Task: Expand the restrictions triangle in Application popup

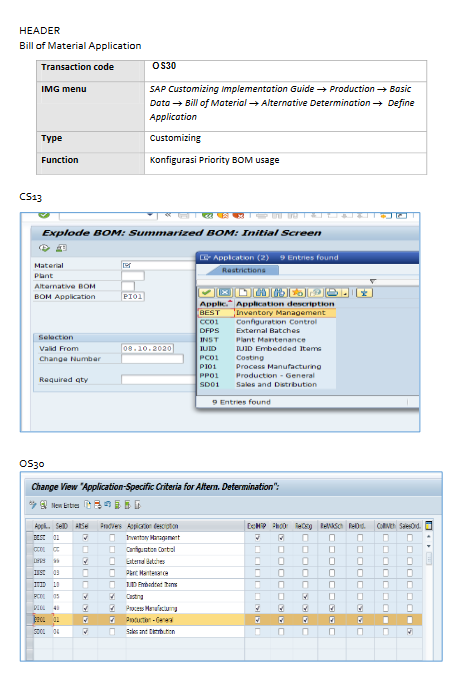Action: tap(373, 281)
